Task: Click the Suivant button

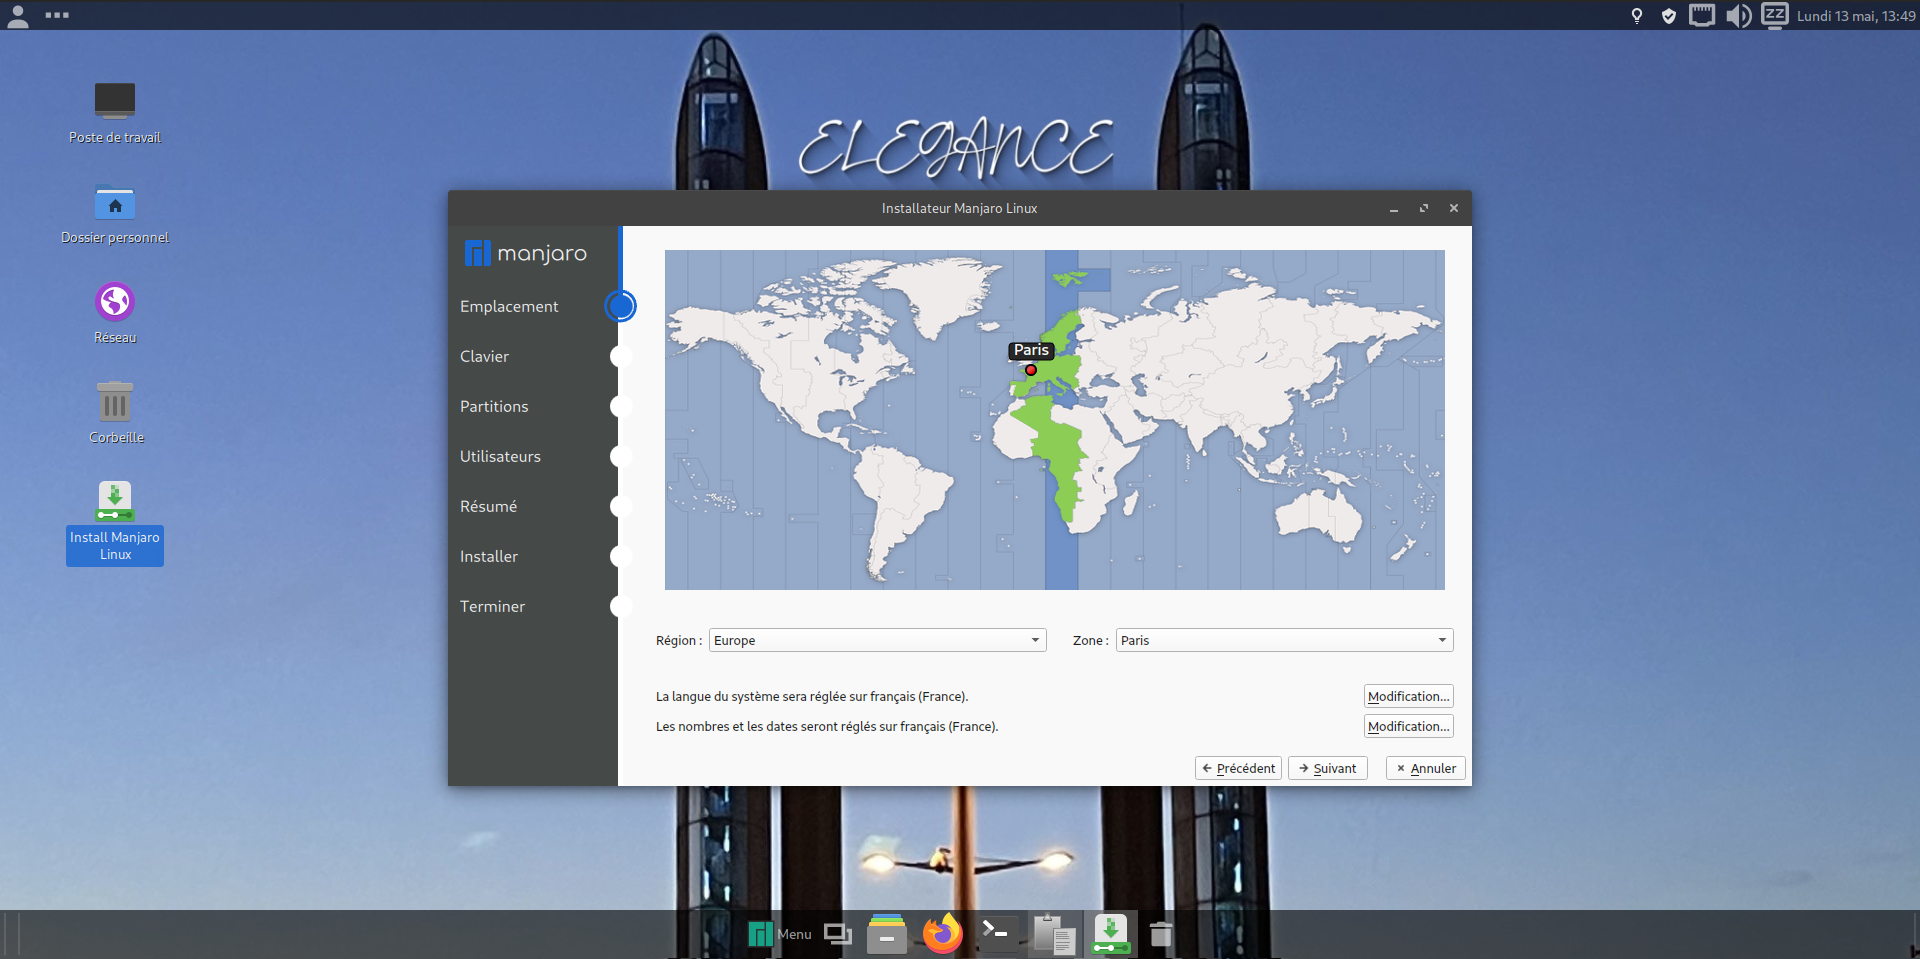Action: click(1327, 768)
